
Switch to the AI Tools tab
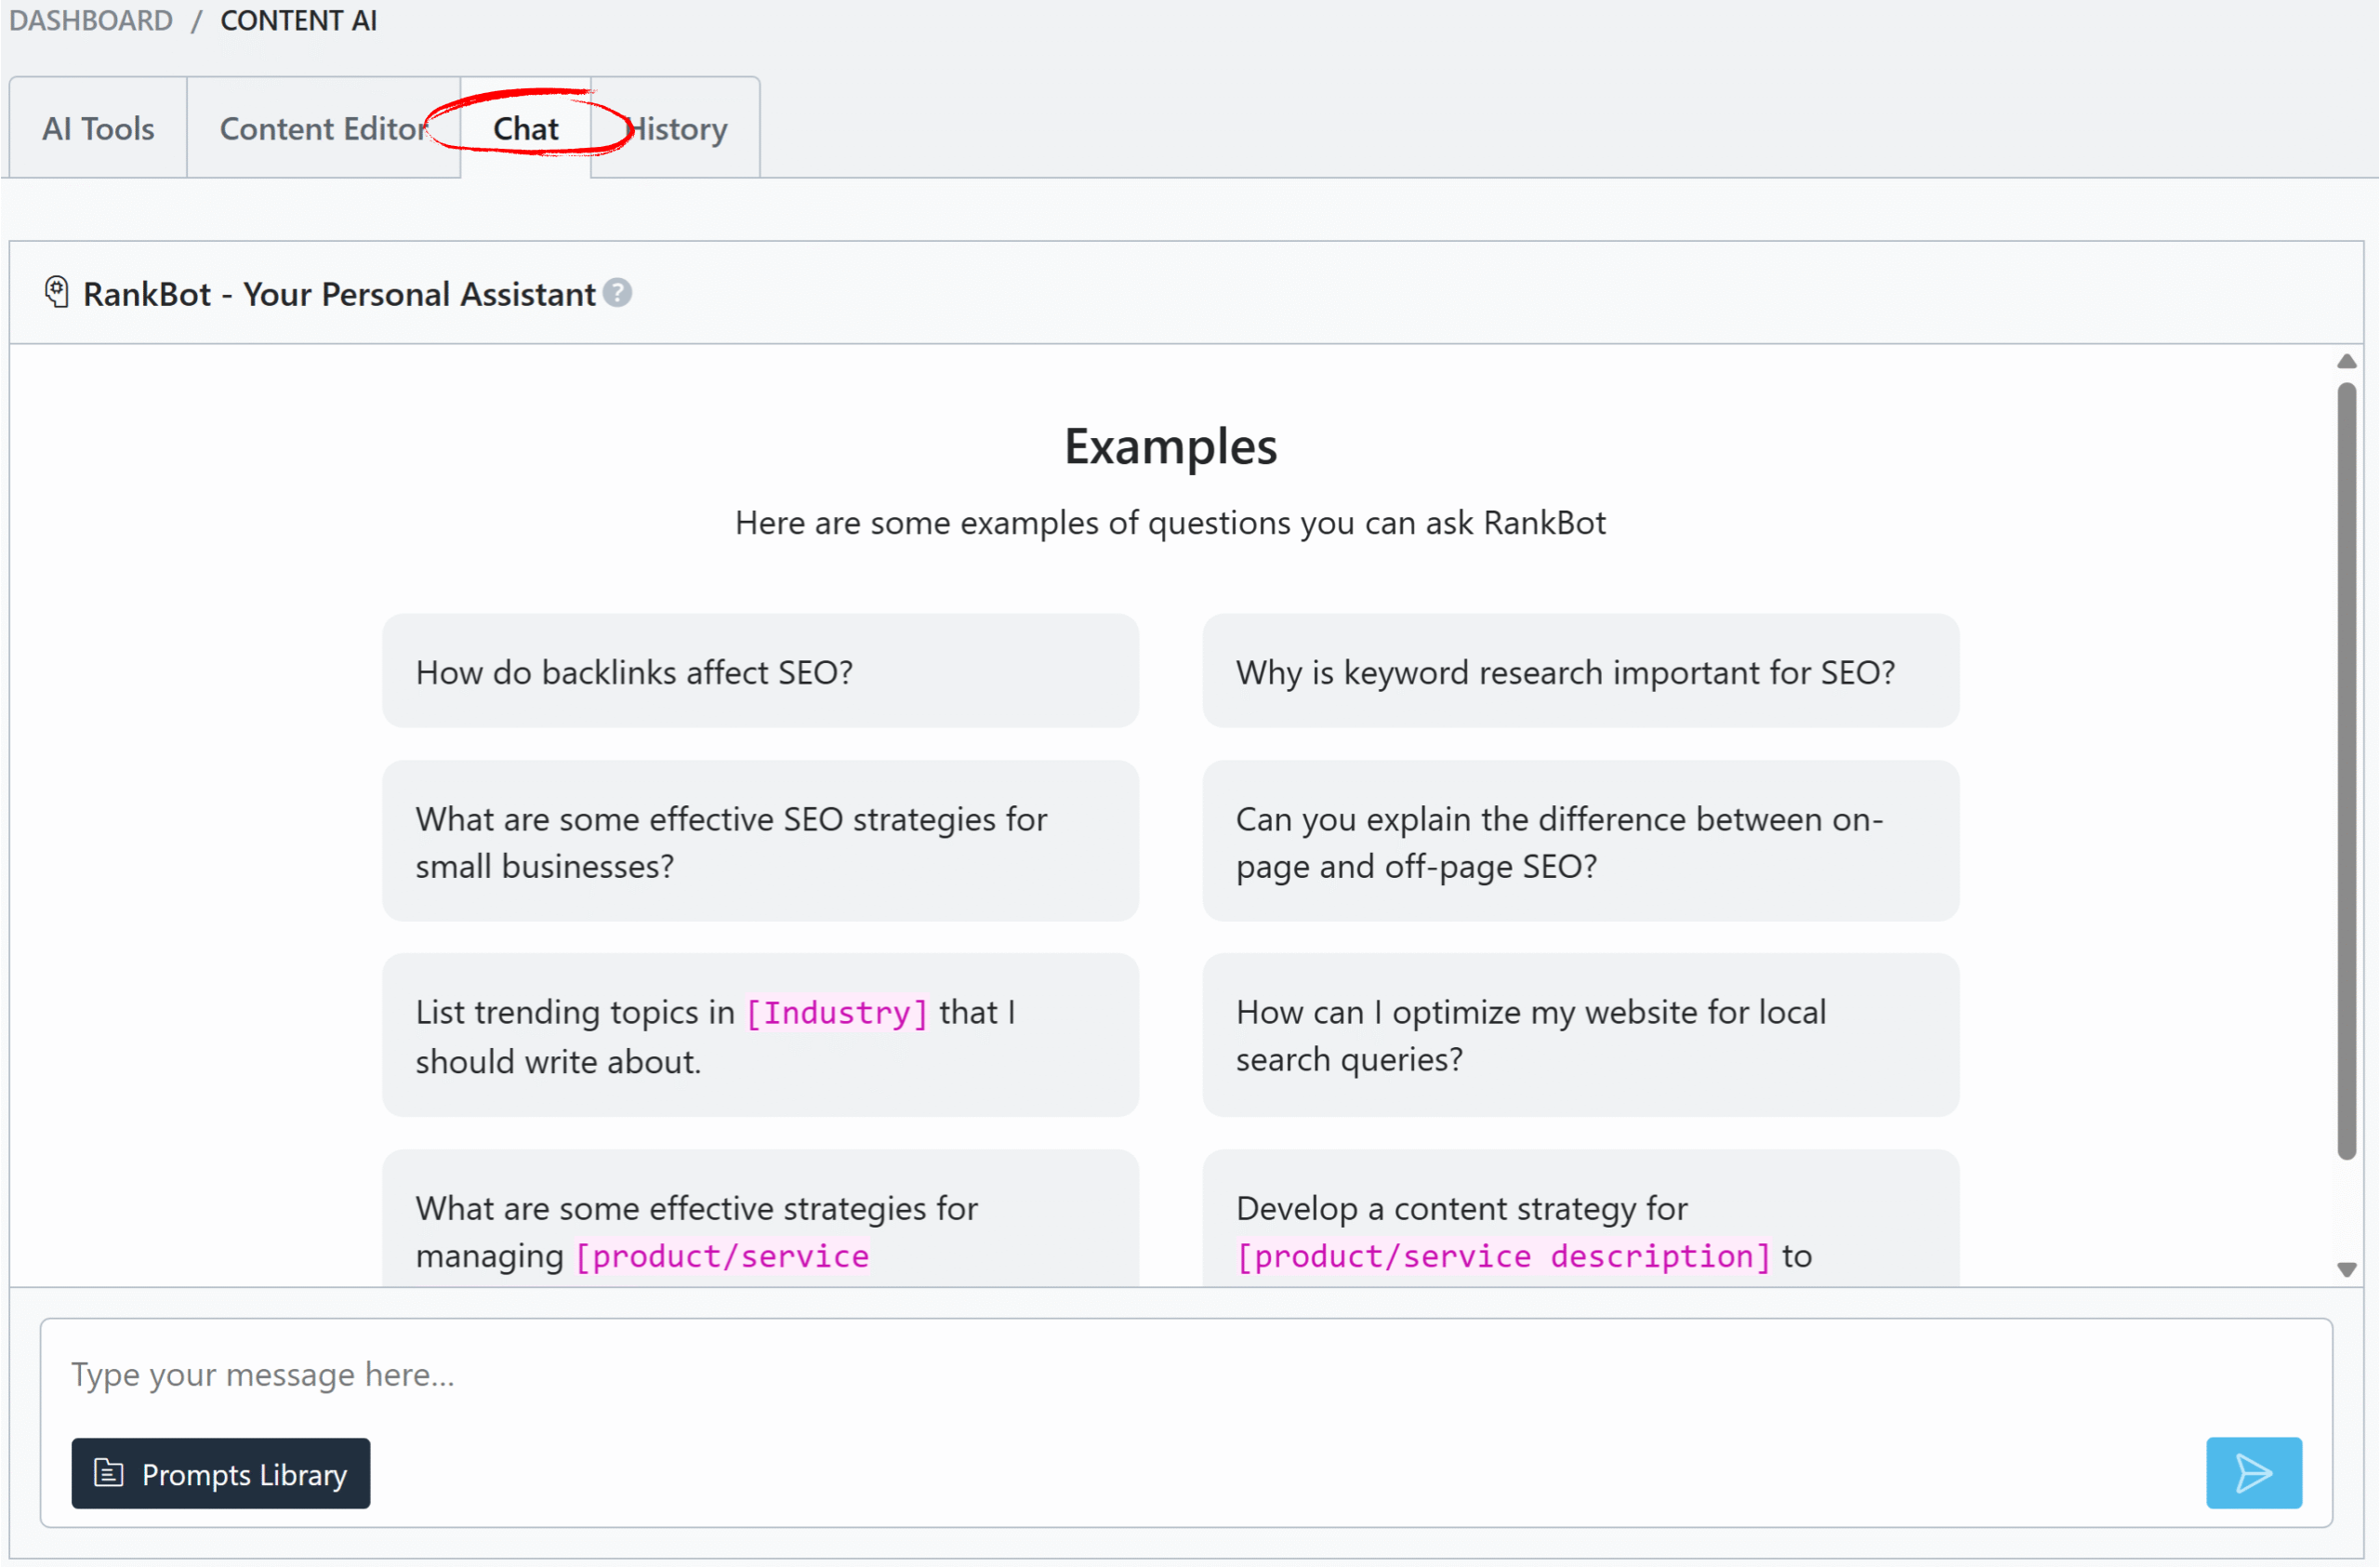pyautogui.click(x=98, y=128)
